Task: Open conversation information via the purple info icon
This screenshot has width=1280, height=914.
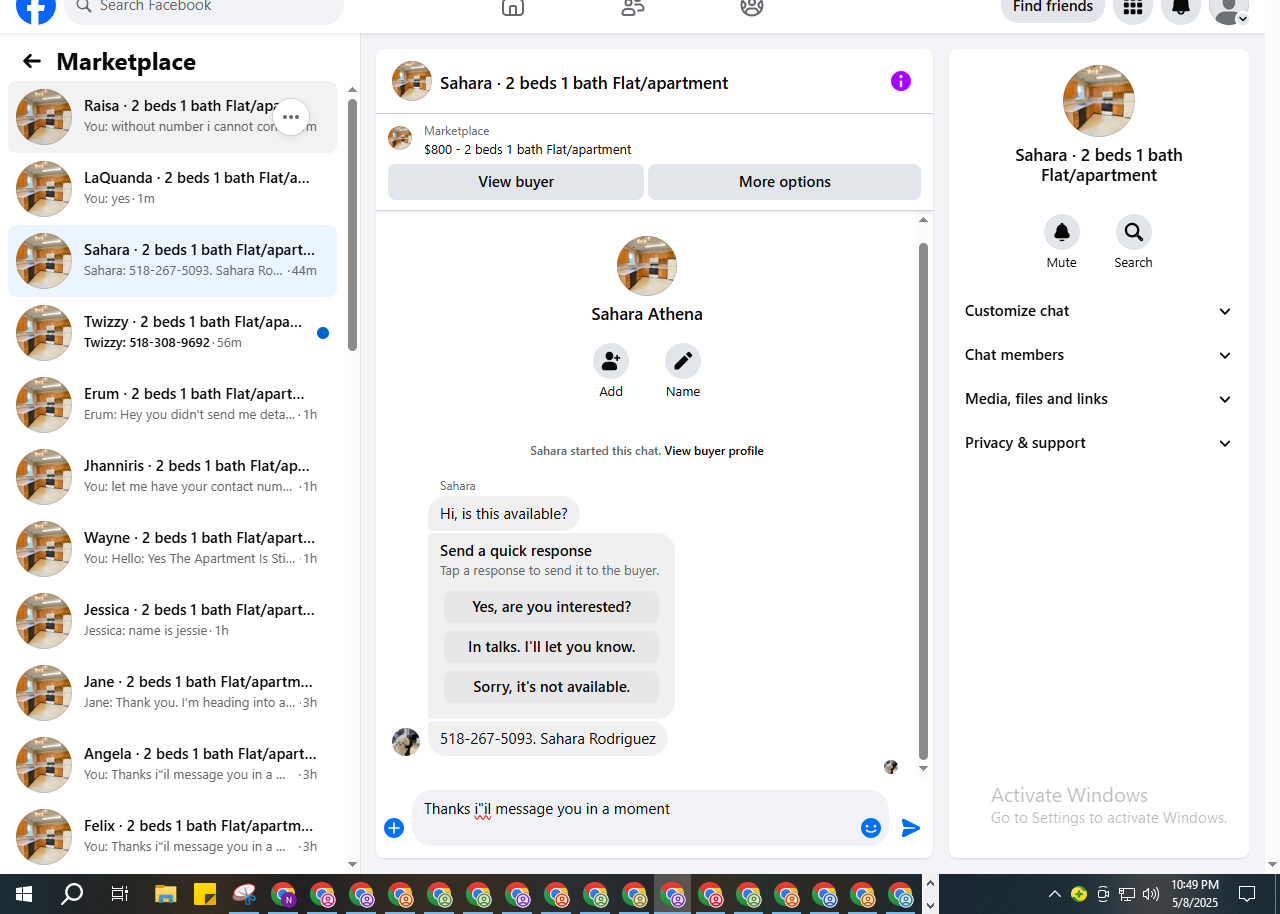Action: [x=901, y=81]
